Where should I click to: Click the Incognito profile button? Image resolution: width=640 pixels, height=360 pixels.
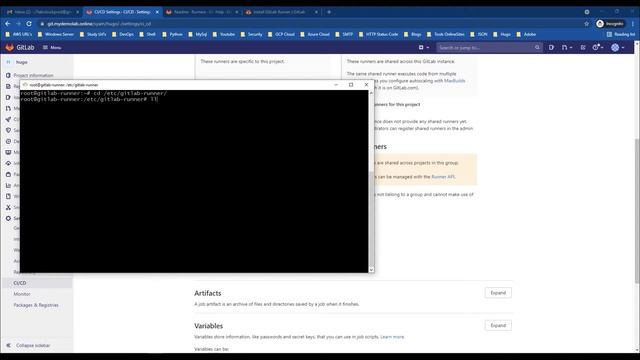click(x=610, y=24)
